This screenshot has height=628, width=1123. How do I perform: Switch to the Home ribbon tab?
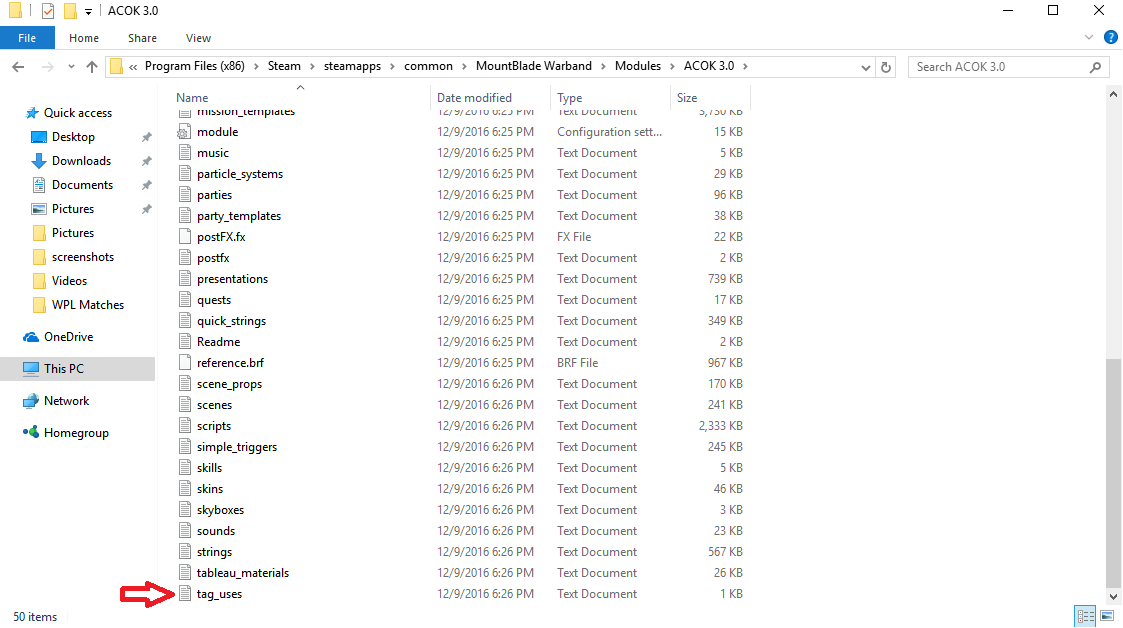point(84,38)
